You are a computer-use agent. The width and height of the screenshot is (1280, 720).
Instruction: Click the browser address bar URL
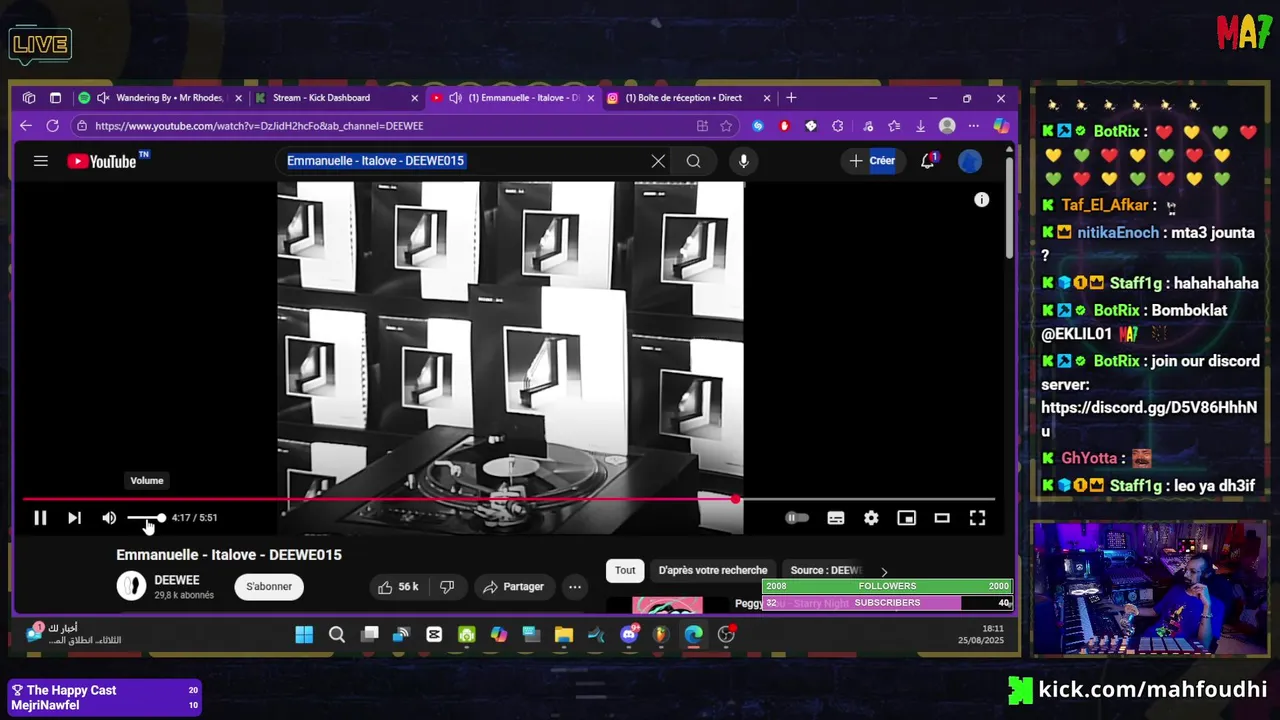(x=259, y=126)
